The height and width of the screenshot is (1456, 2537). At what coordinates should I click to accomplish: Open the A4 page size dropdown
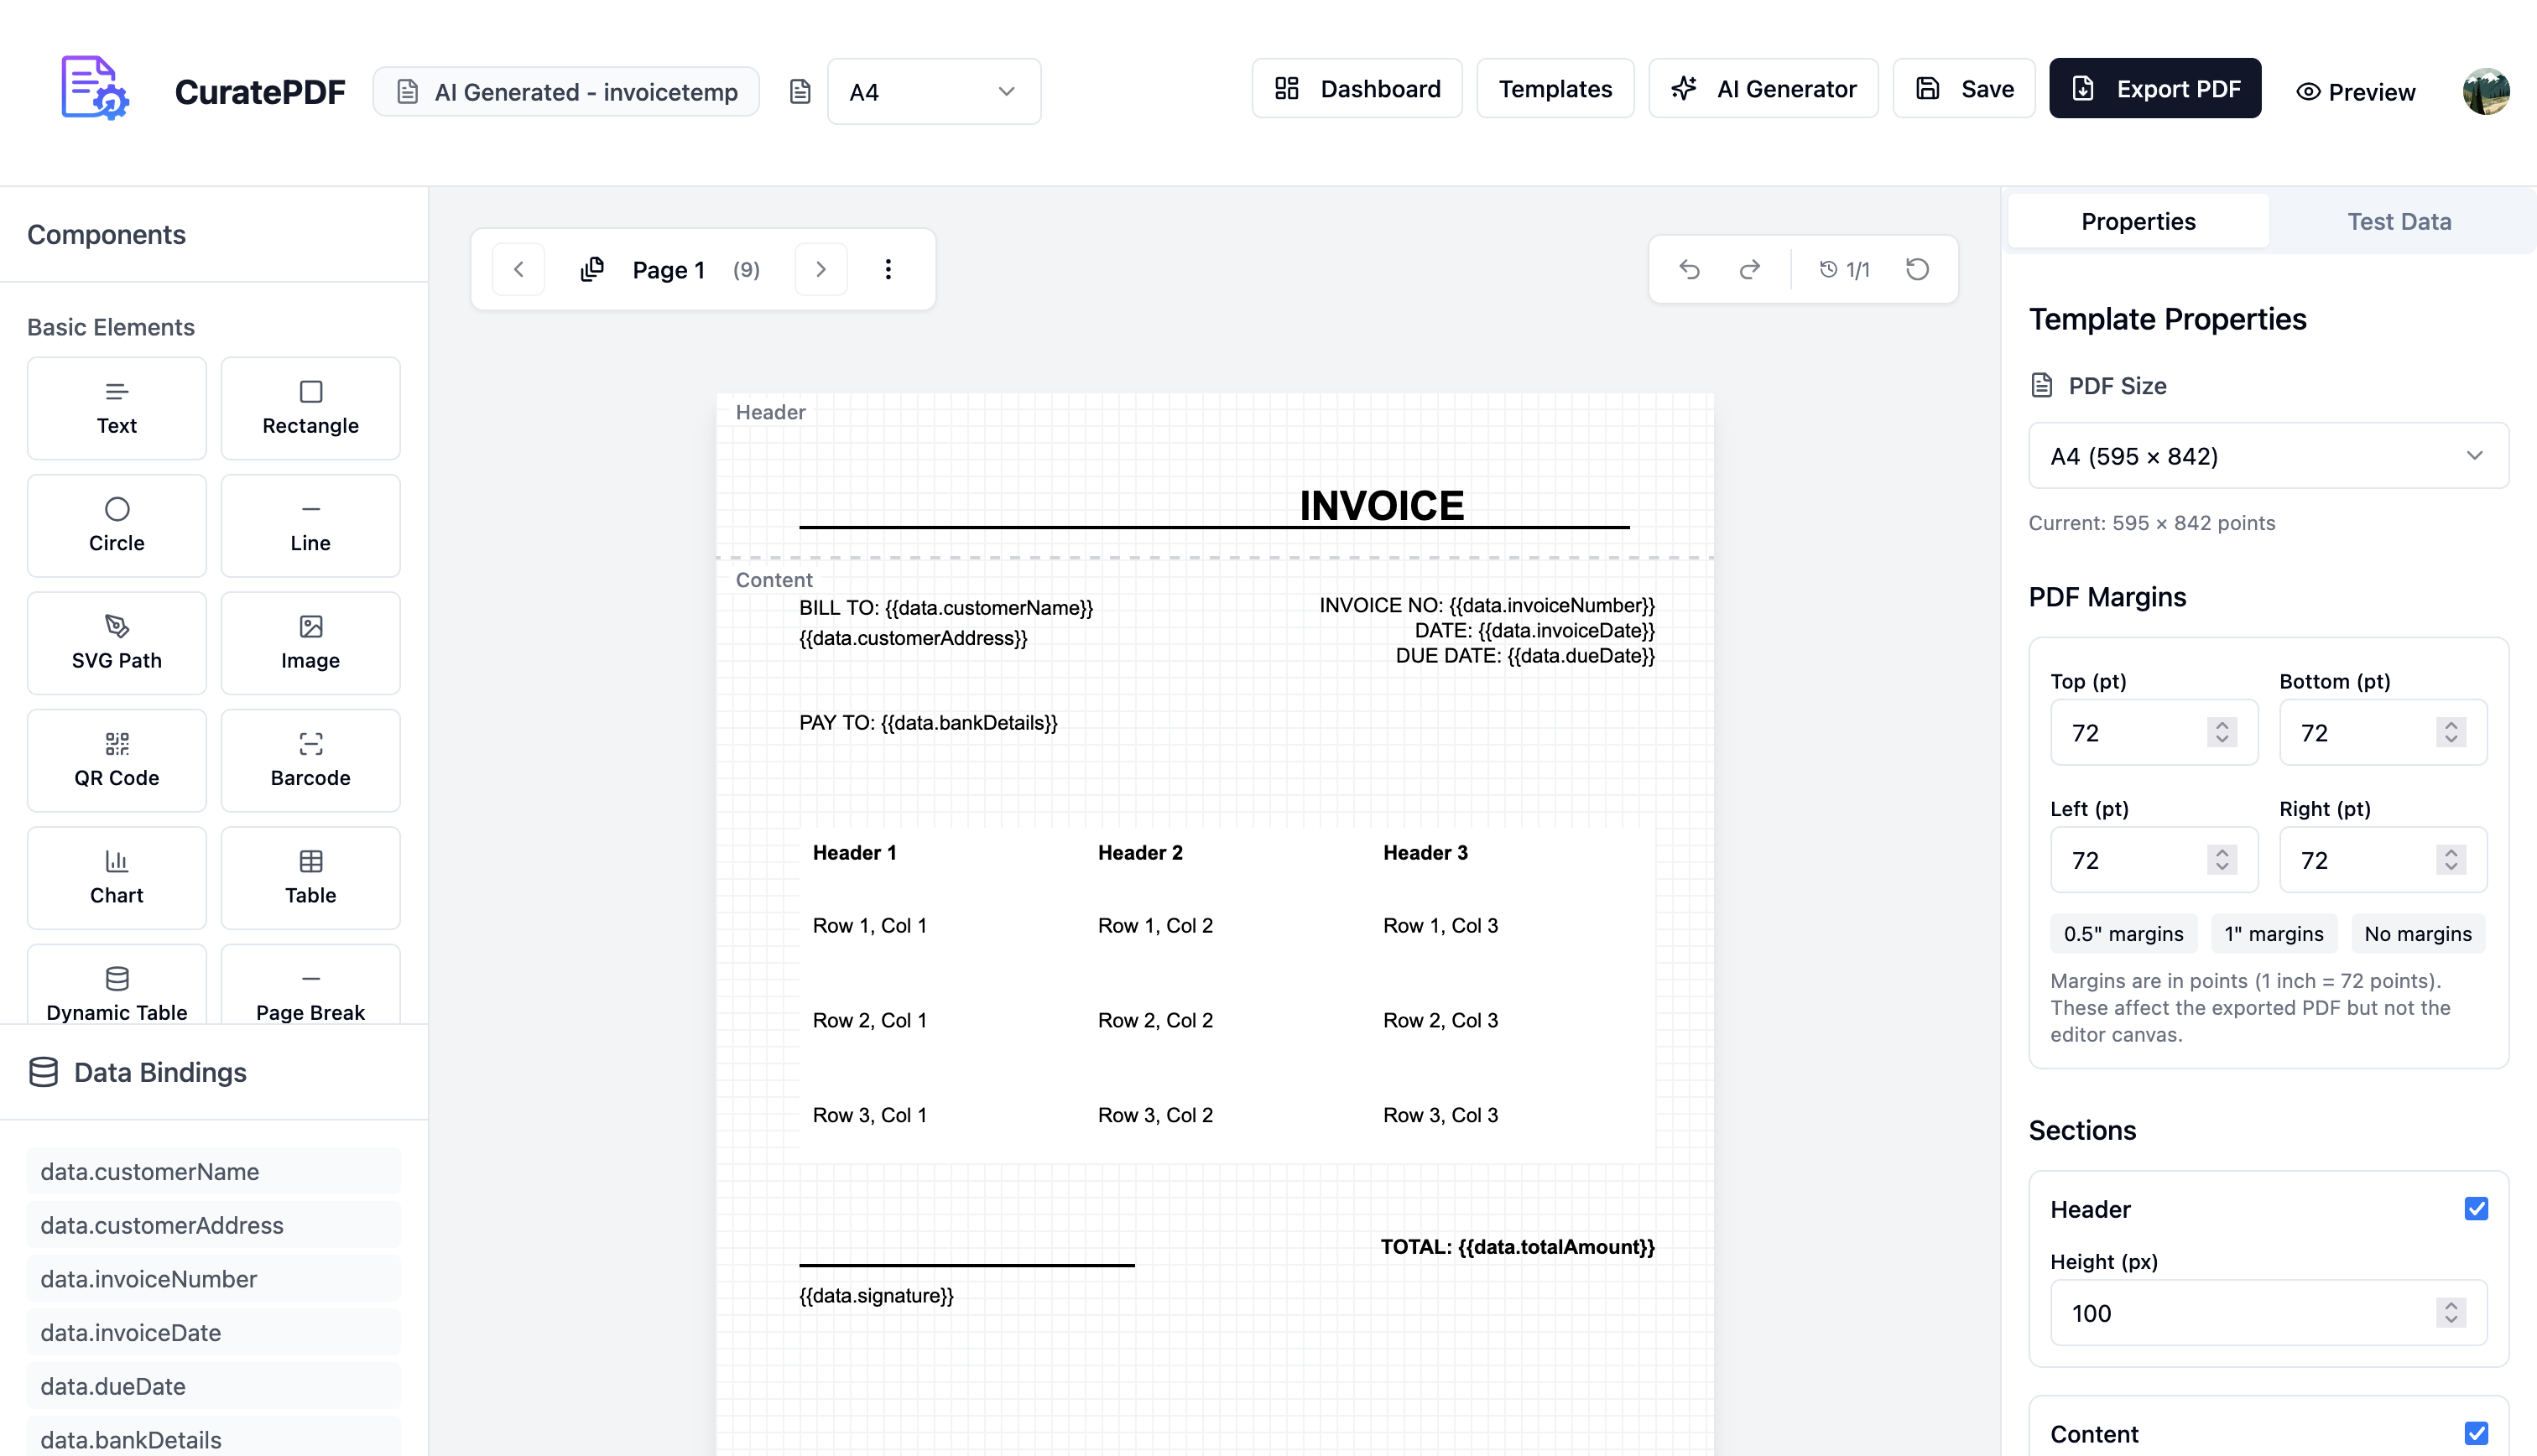pos(933,92)
